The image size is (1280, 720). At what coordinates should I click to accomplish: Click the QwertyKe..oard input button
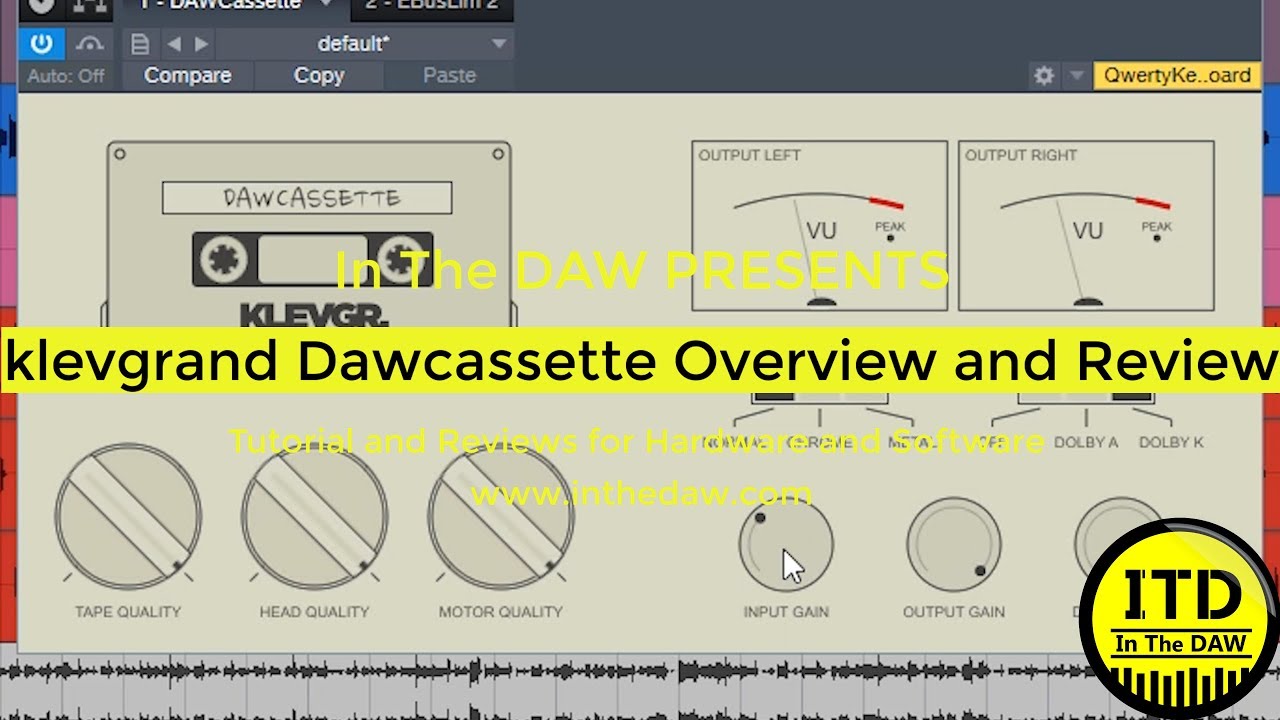[1177, 76]
